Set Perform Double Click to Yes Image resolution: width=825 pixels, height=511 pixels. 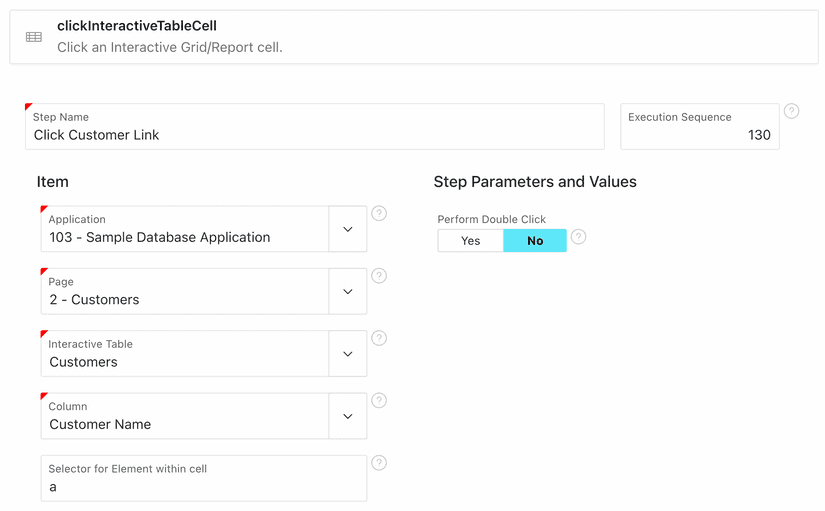[x=470, y=241]
